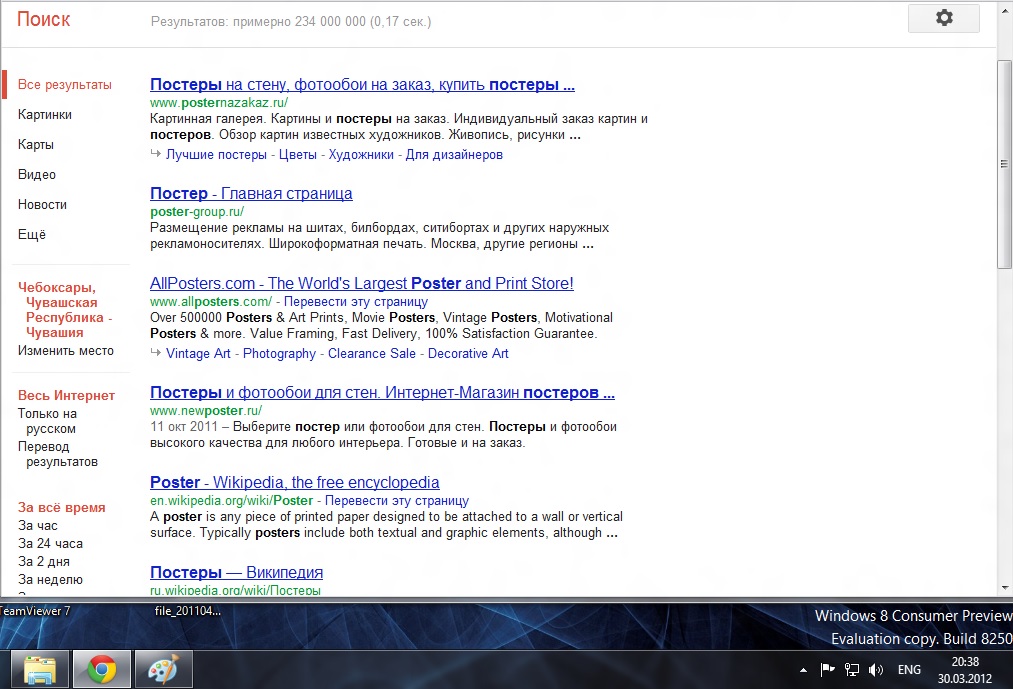The image size is (1013, 689).
Task: Click the page vertical scrollbar thumb
Action: (x=1004, y=164)
